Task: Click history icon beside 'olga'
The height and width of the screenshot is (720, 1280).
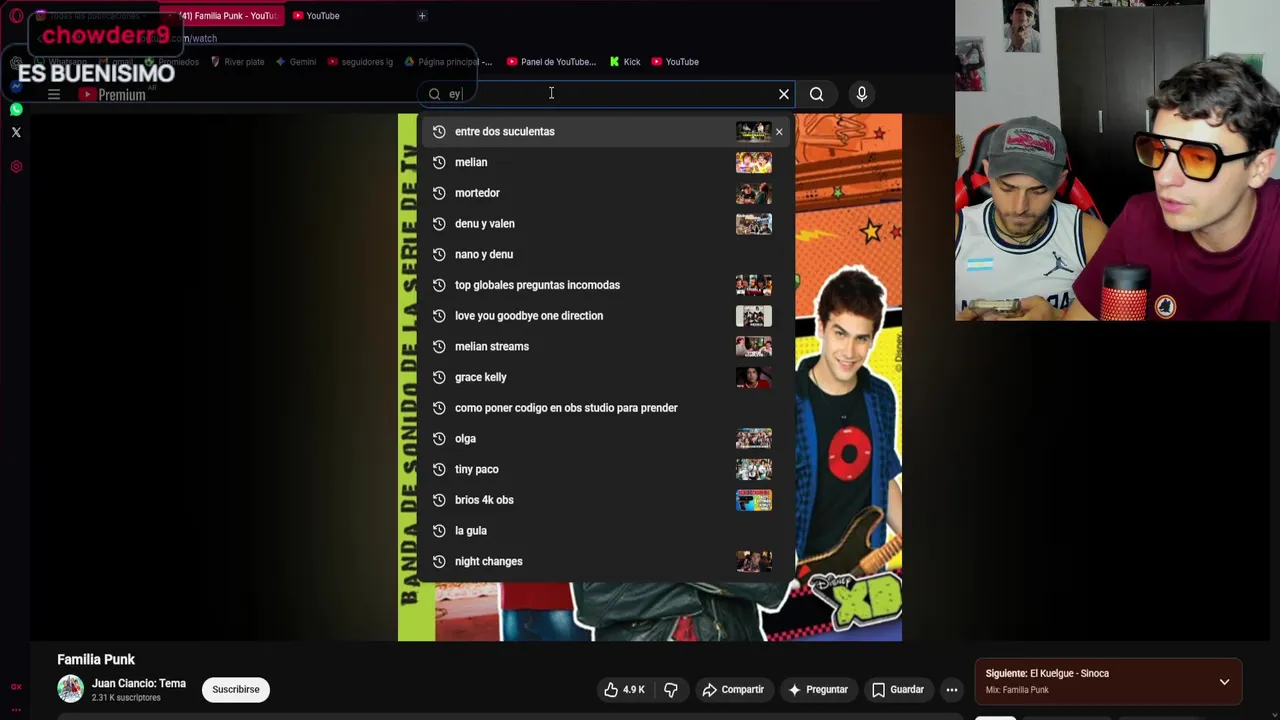Action: pos(439,438)
